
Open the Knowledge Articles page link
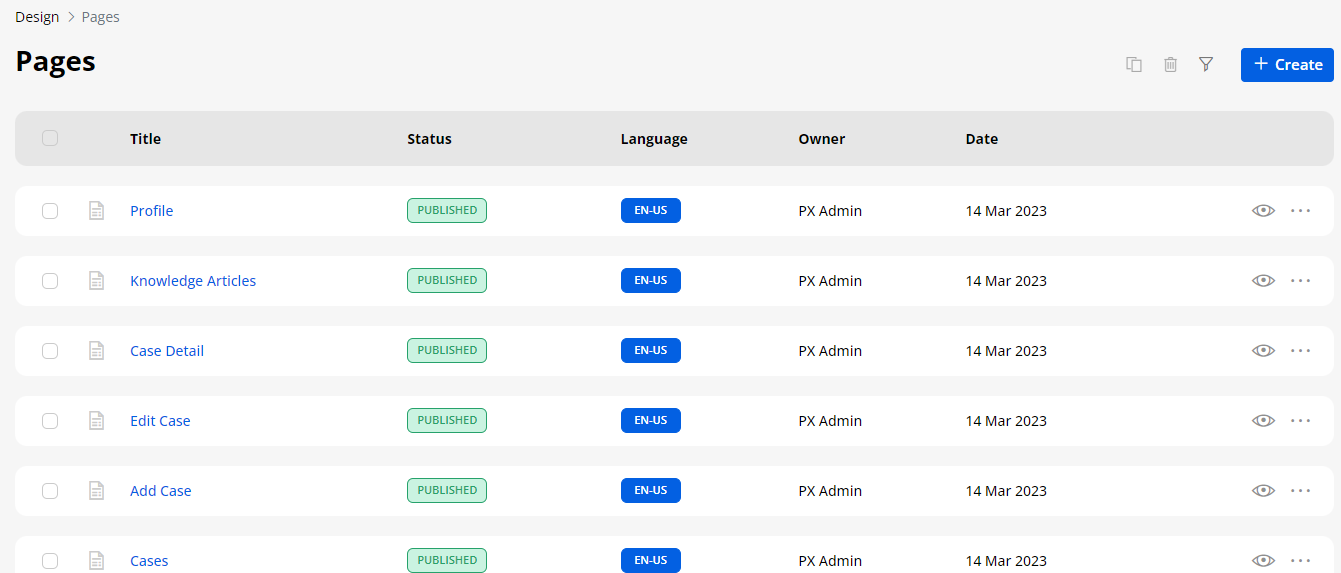point(193,281)
